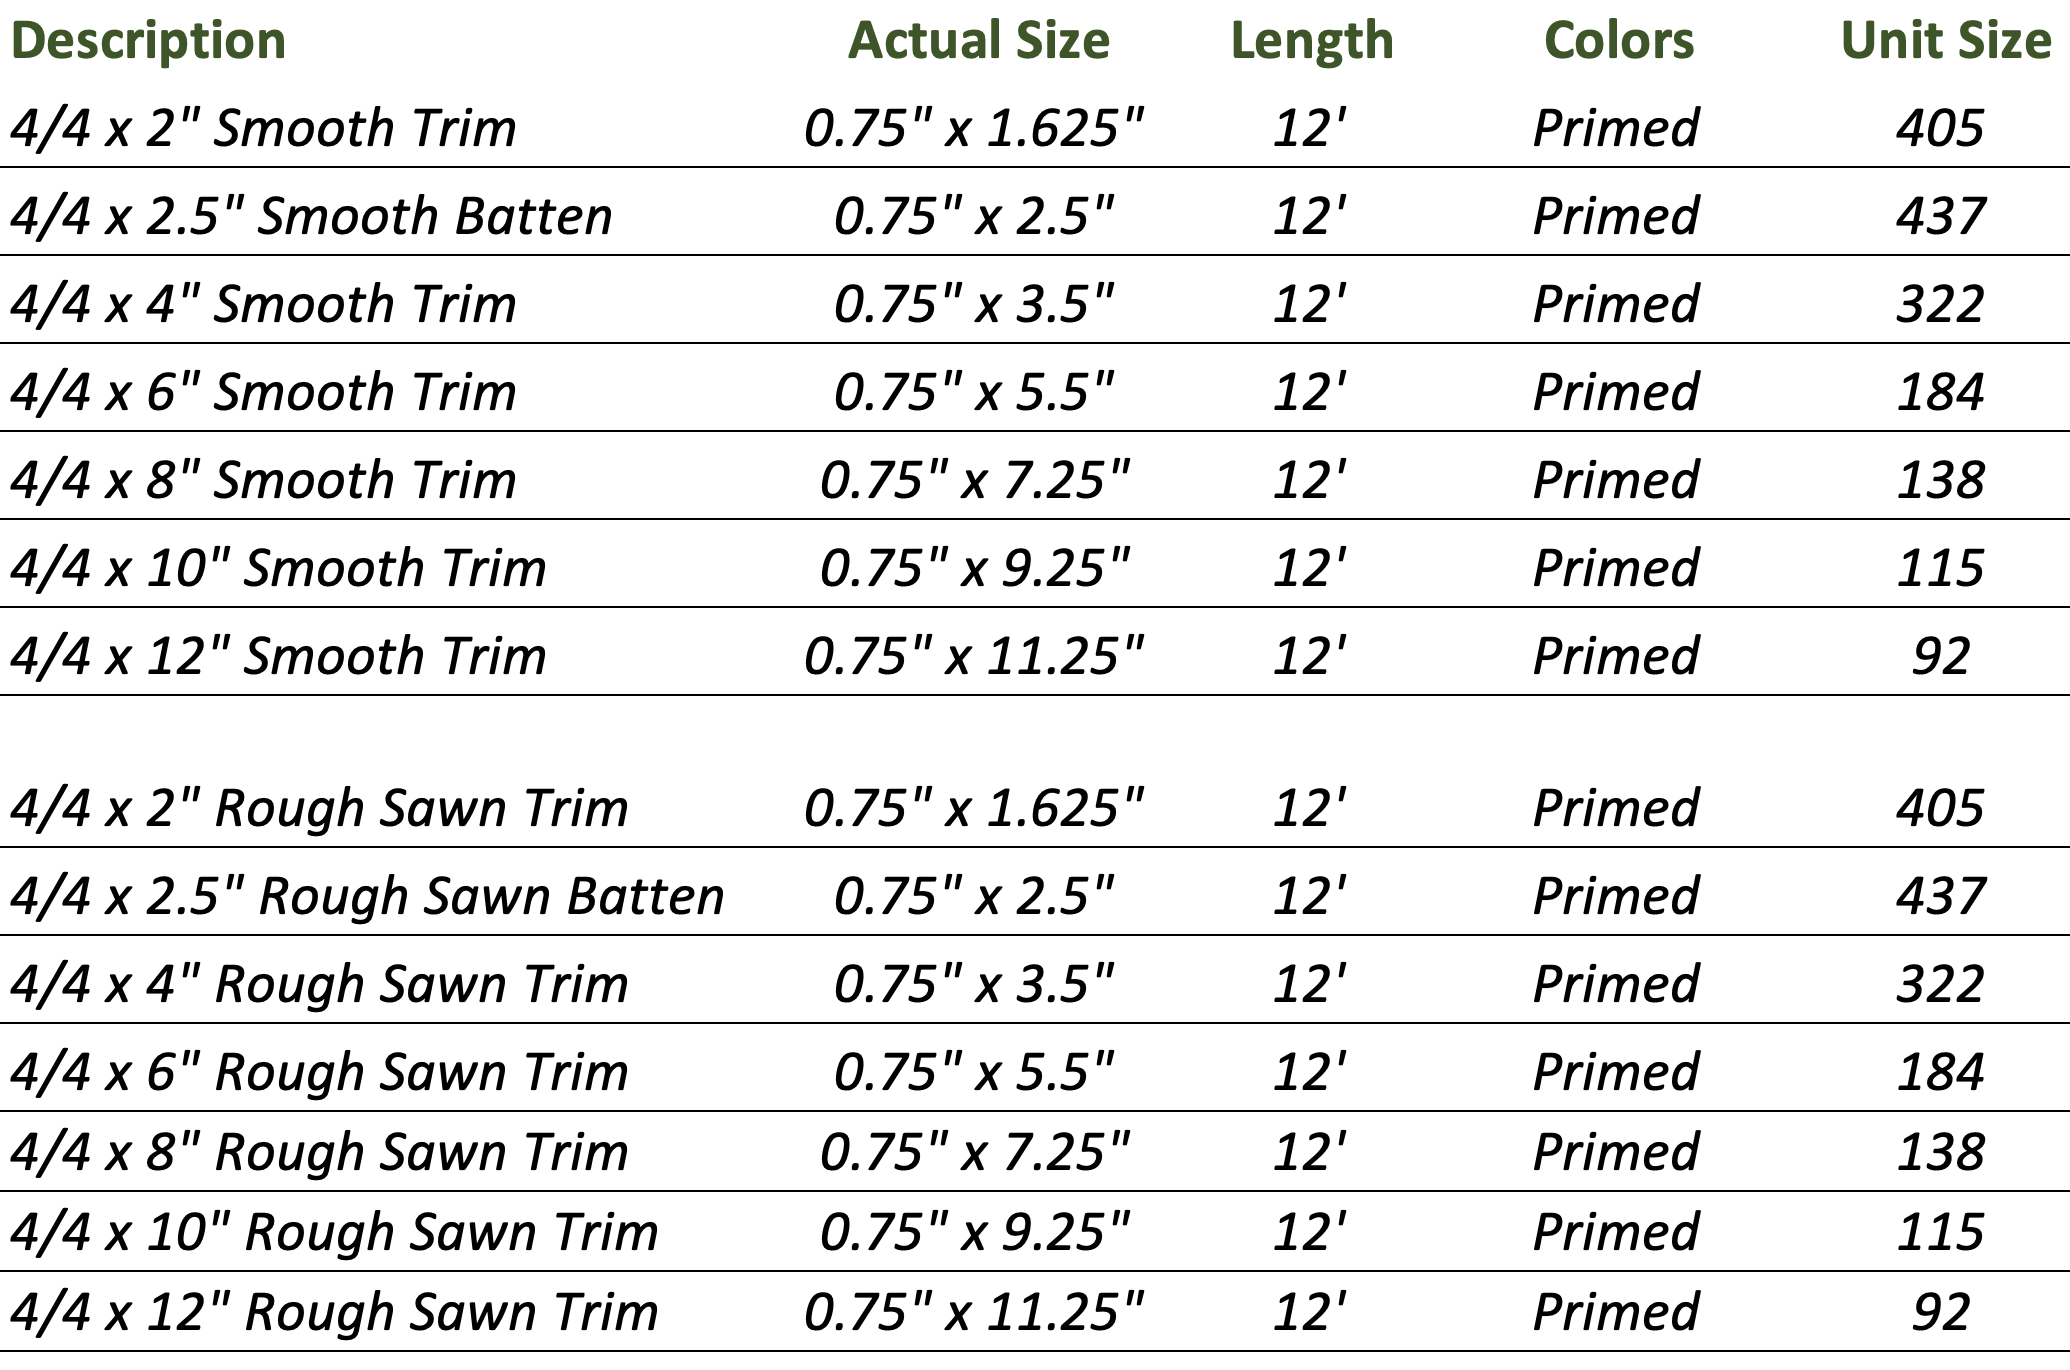
Task: Select the Actual Size column header
Action: click(978, 41)
